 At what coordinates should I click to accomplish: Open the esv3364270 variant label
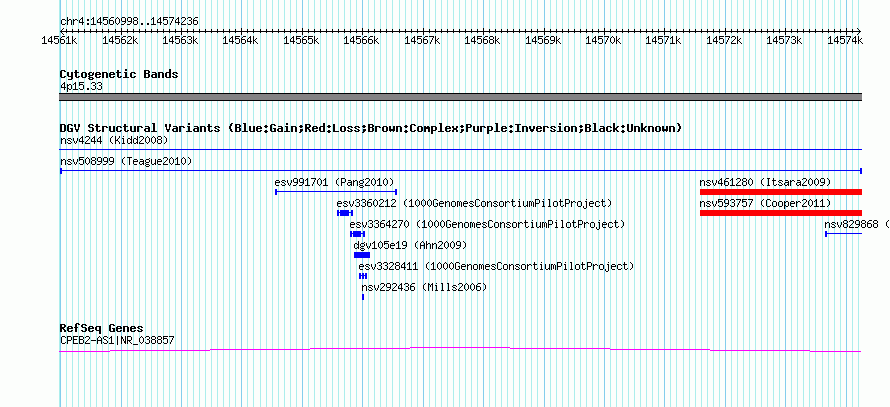pyautogui.click(x=487, y=225)
